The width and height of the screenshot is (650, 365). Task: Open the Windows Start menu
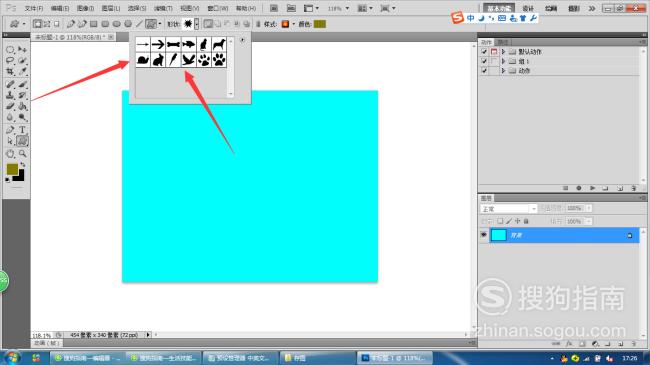click(x=11, y=358)
